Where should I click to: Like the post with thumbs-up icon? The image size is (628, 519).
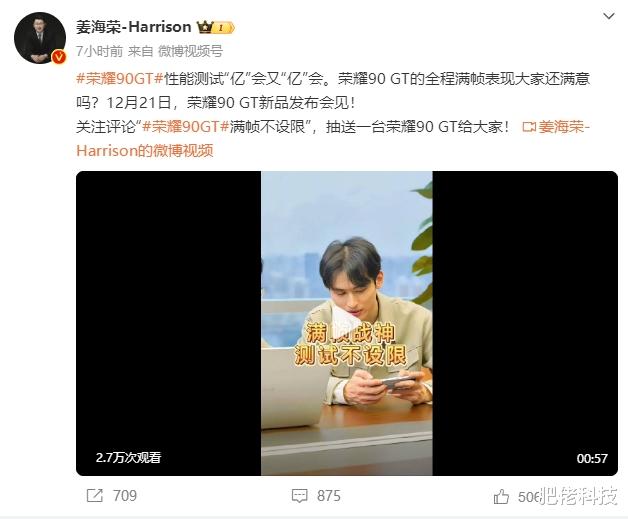[x=501, y=497]
